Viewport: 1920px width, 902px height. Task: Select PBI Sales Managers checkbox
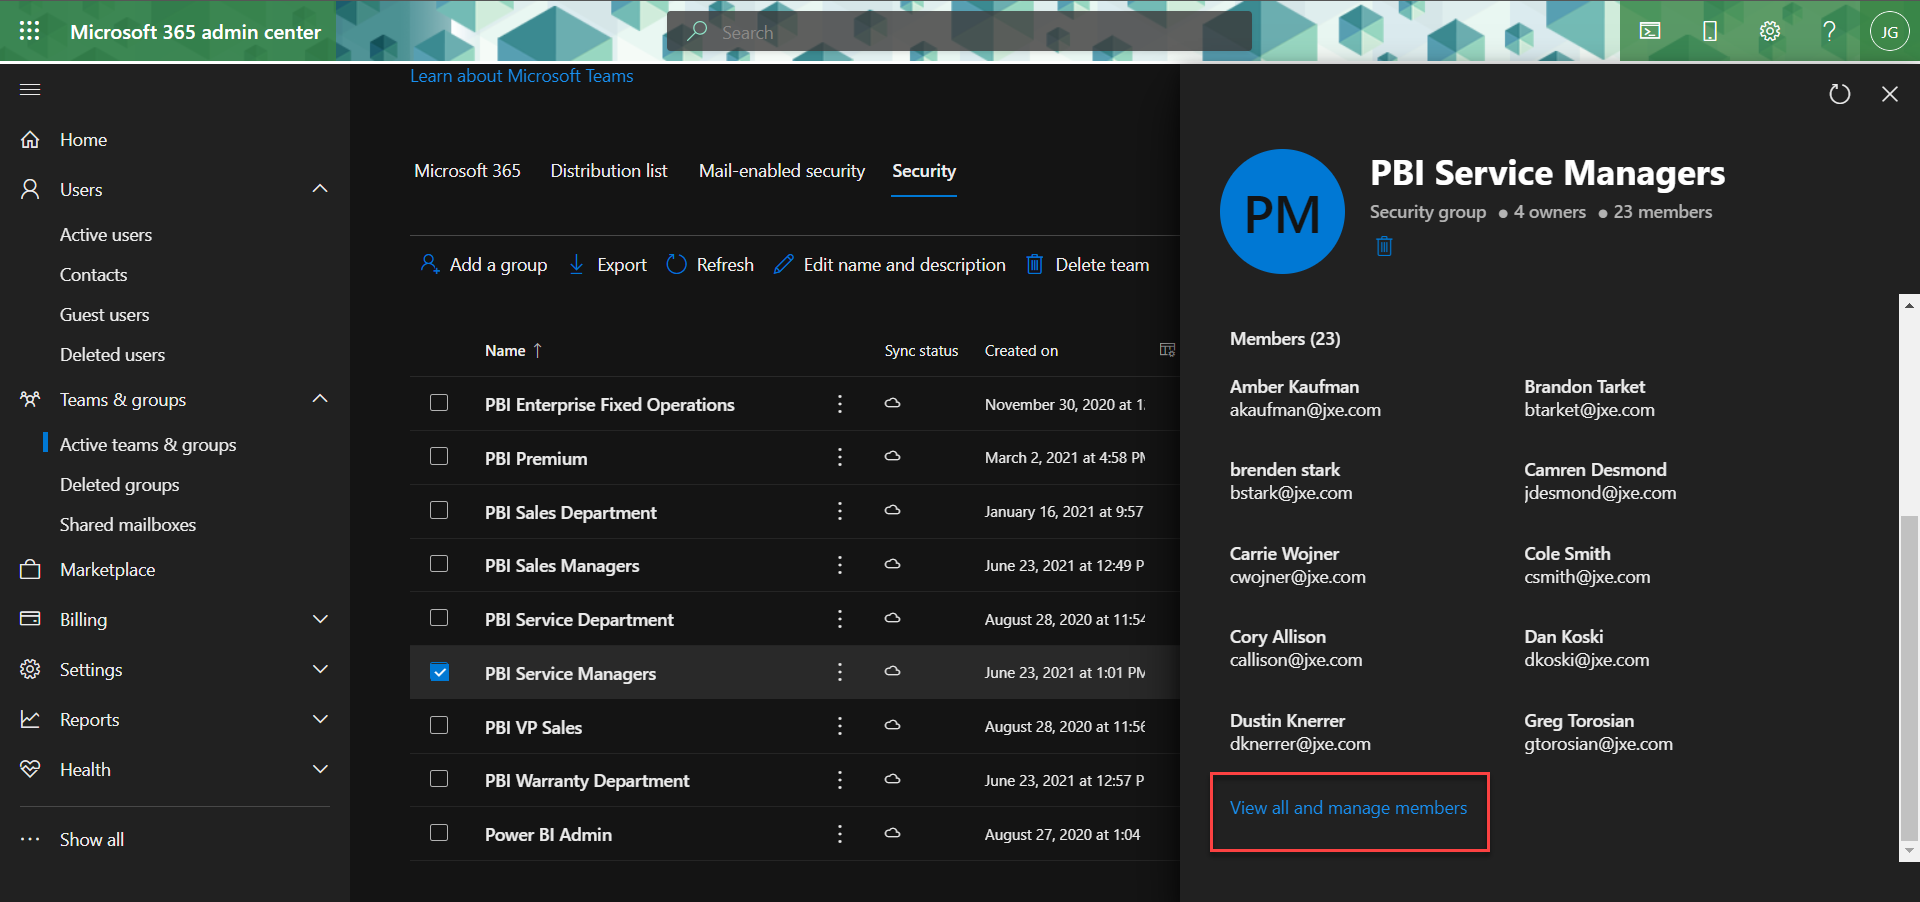(x=439, y=564)
